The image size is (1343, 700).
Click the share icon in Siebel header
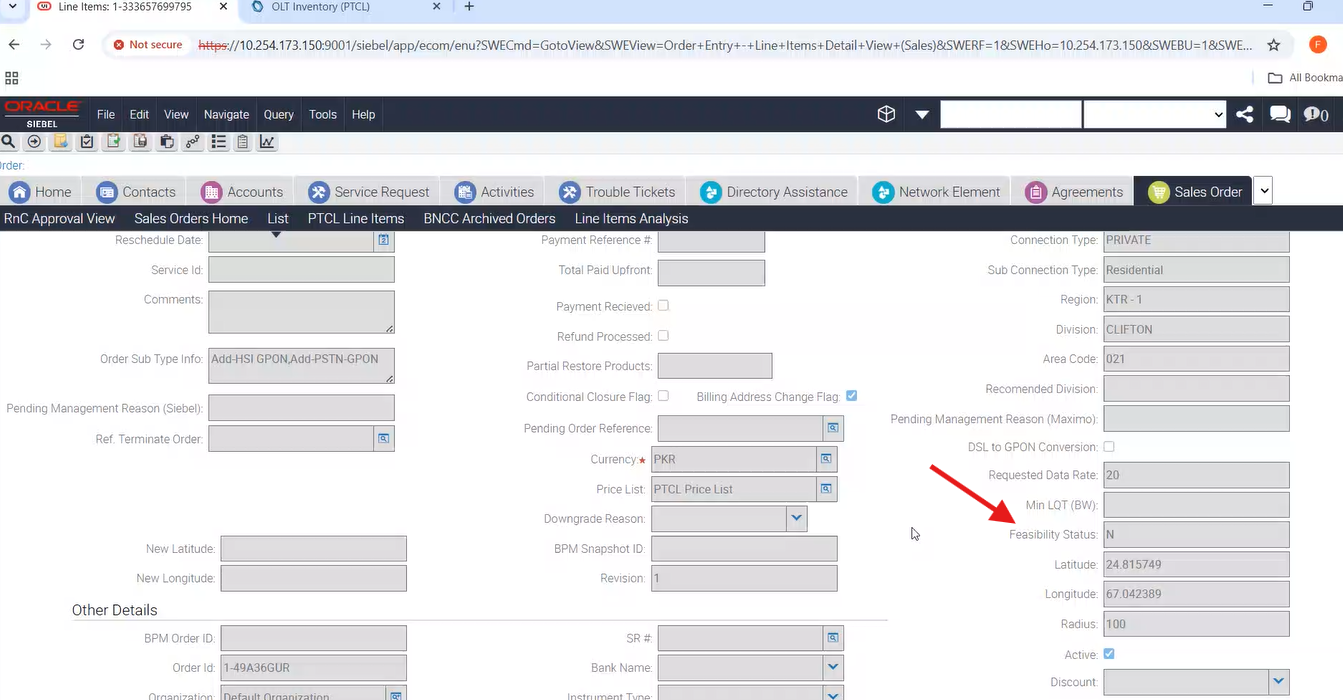(1245, 114)
